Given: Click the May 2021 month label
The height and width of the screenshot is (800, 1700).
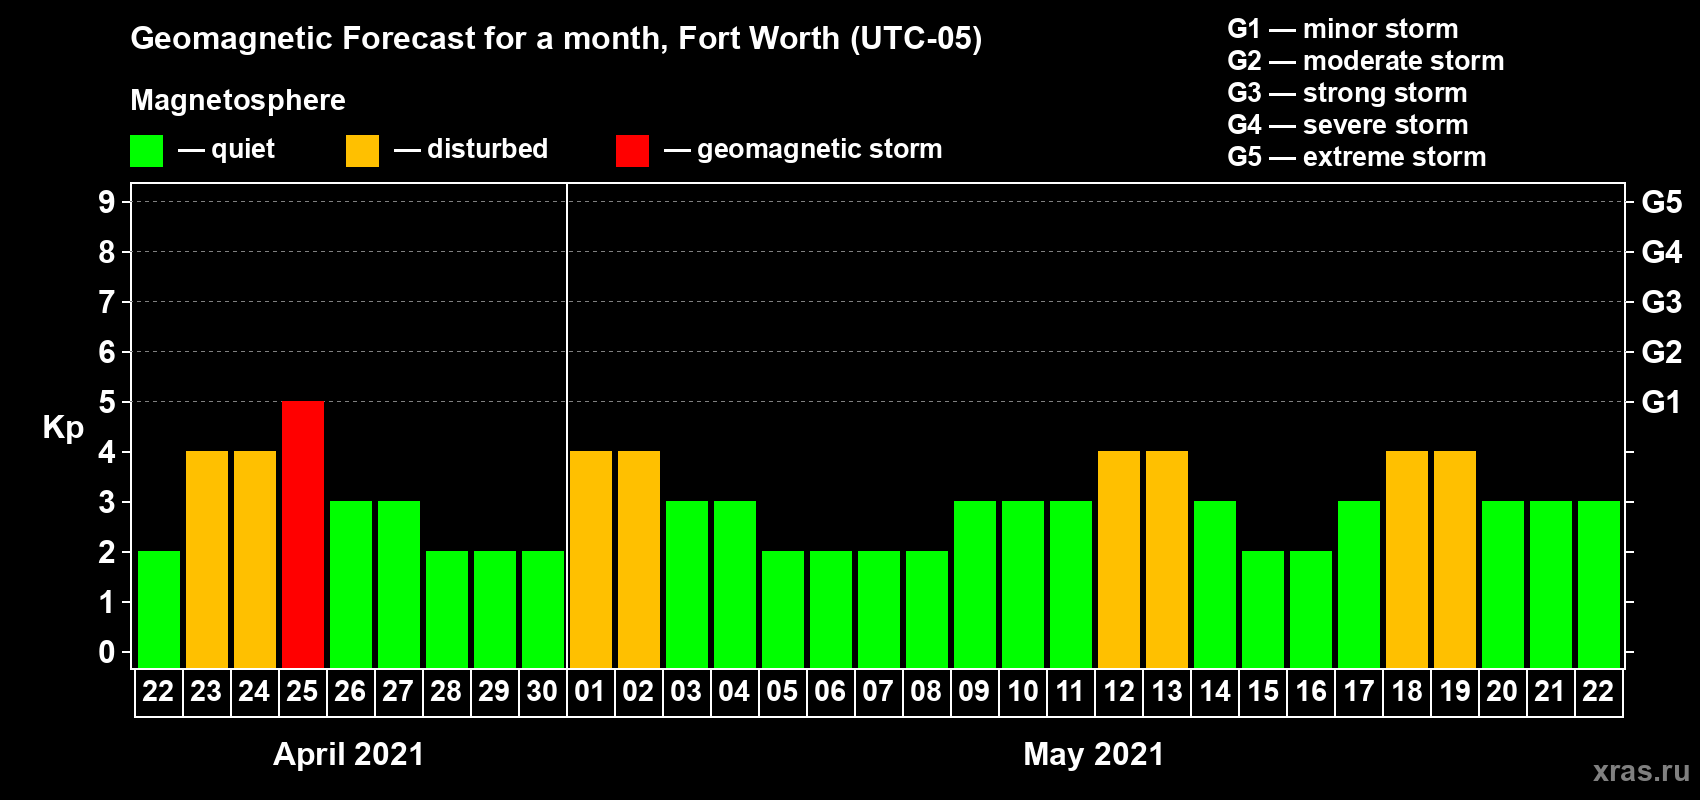Looking at the screenshot, I should coord(1093,754).
